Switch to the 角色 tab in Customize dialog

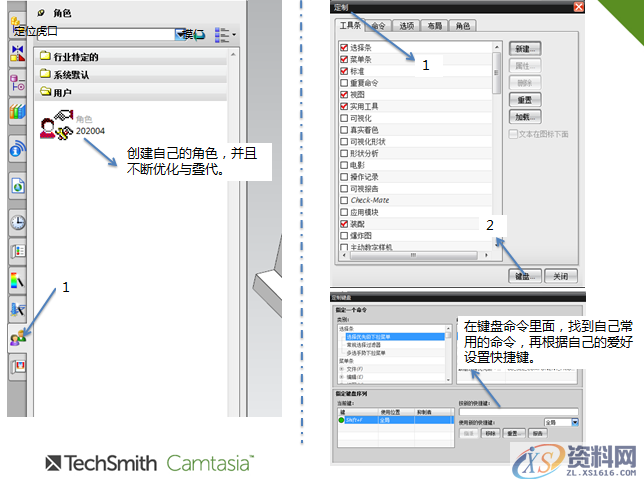pos(464,26)
